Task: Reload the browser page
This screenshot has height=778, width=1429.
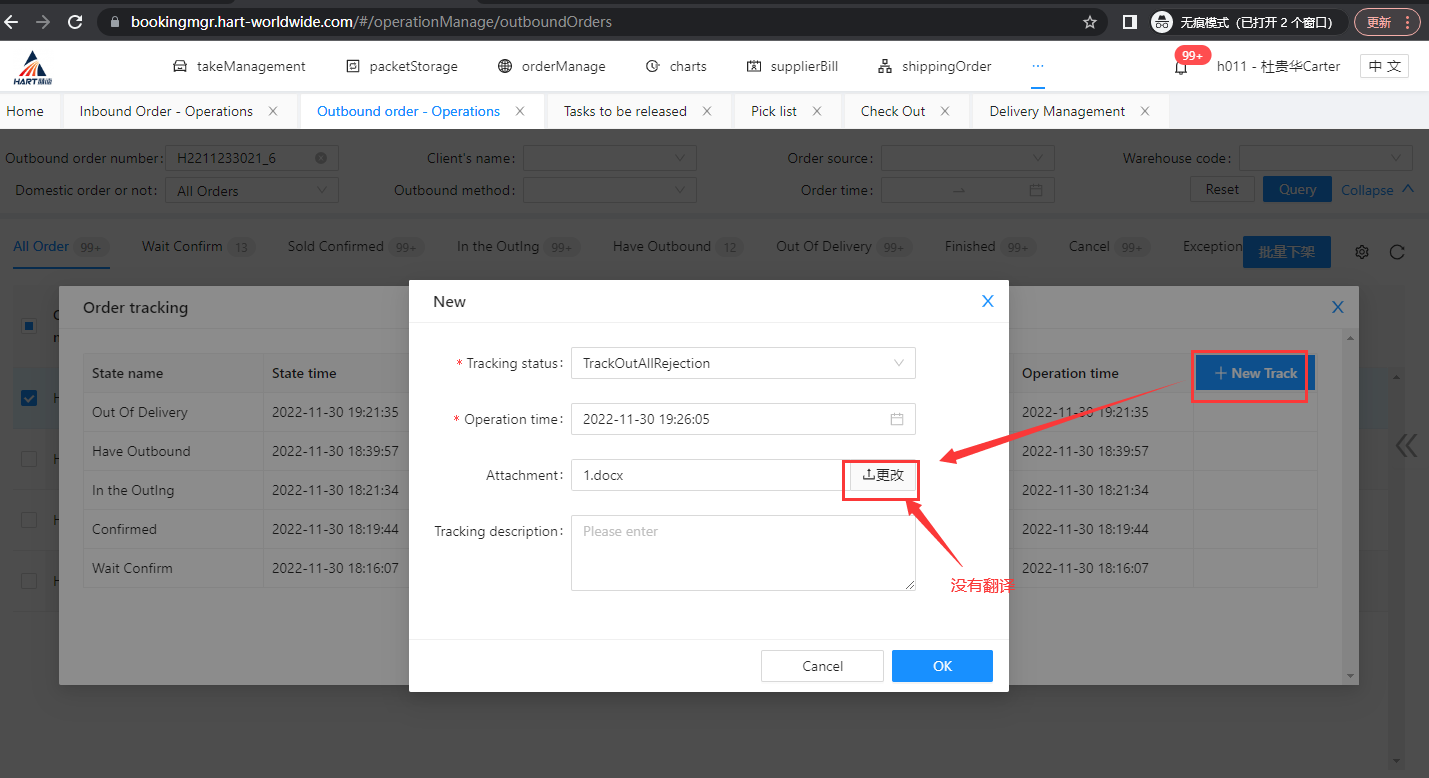Action: tap(75, 21)
